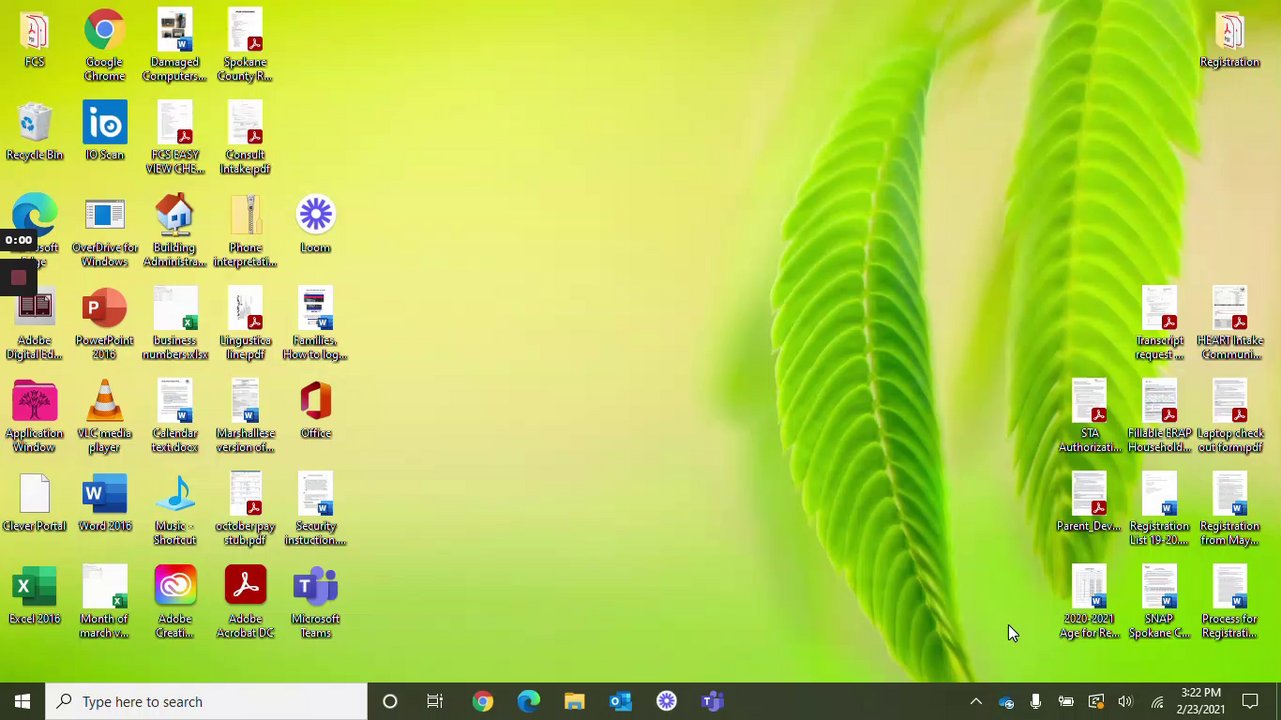Stop the screen recording with the red square

(x=18, y=279)
